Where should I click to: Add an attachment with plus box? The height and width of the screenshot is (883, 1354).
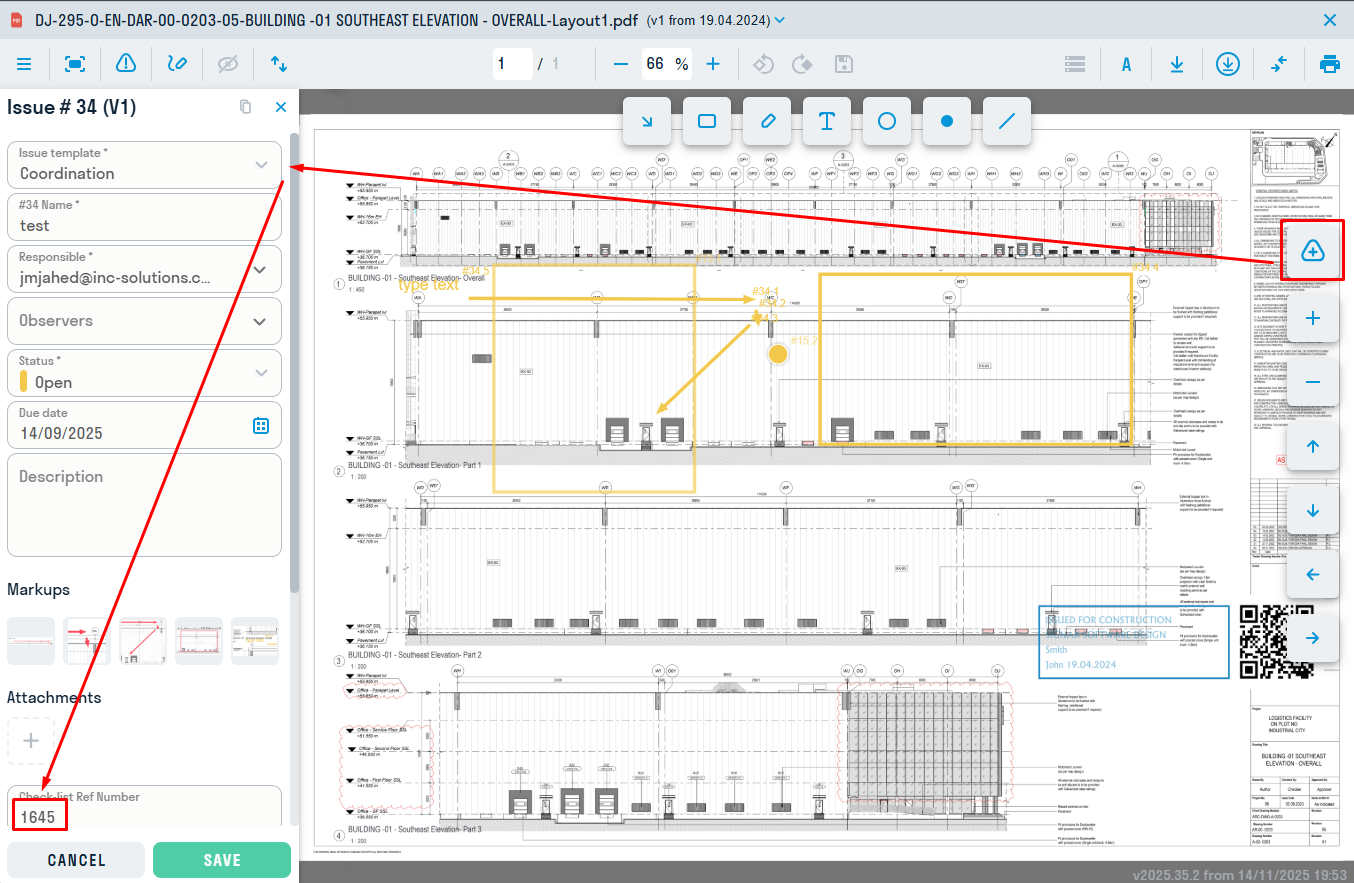tap(31, 741)
